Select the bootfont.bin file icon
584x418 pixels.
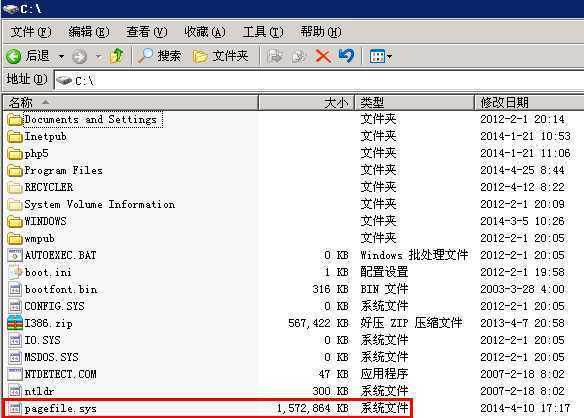point(15,289)
